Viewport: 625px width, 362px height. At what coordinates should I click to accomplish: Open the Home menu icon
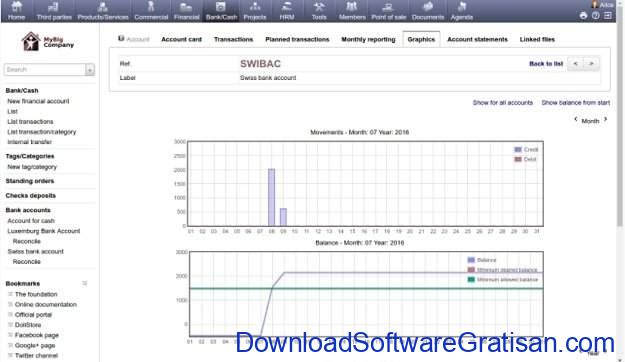(x=16, y=6)
